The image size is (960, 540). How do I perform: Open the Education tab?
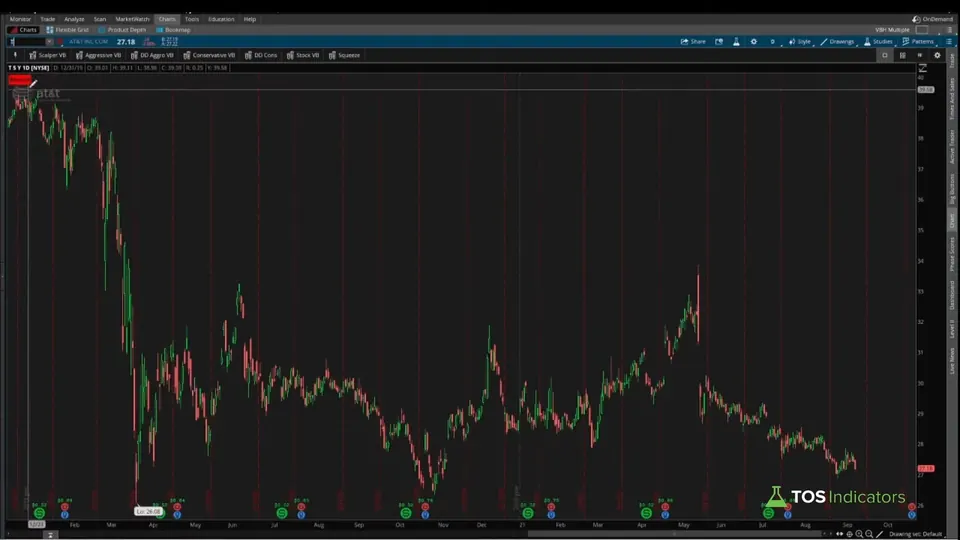pyautogui.click(x=221, y=19)
